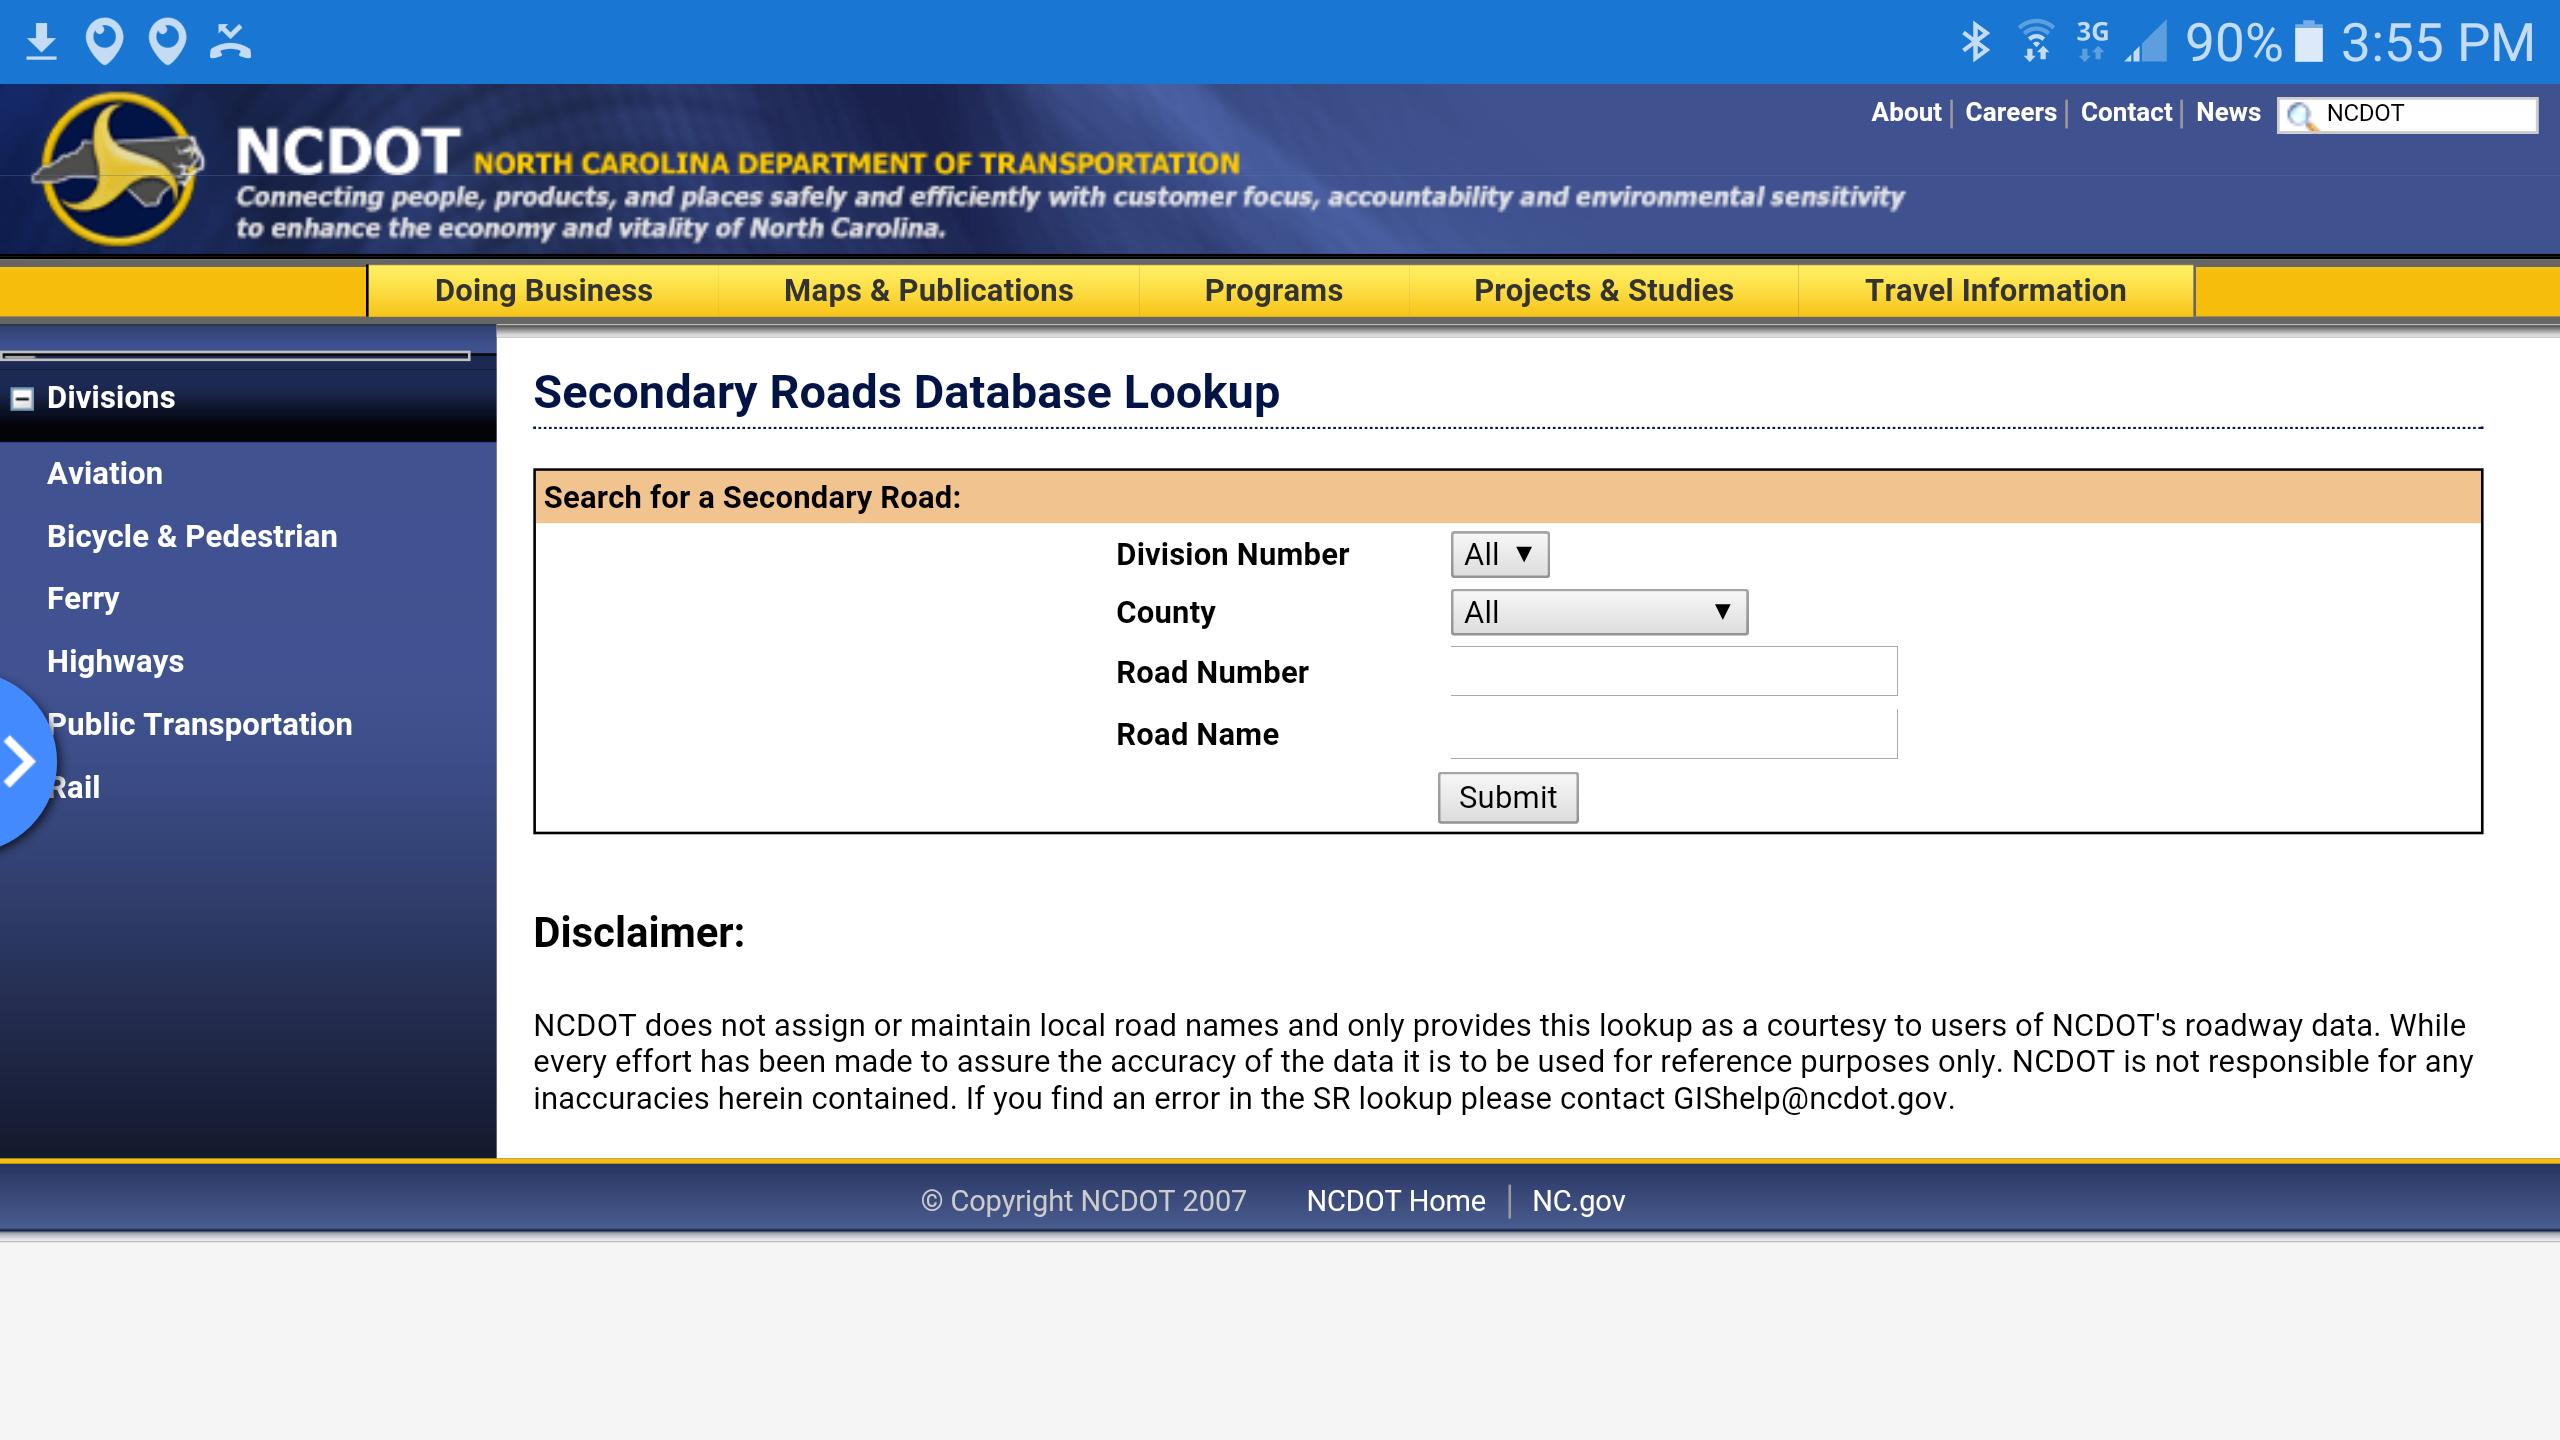Open the Programs menu
This screenshot has height=1440, width=2560.
1273,290
